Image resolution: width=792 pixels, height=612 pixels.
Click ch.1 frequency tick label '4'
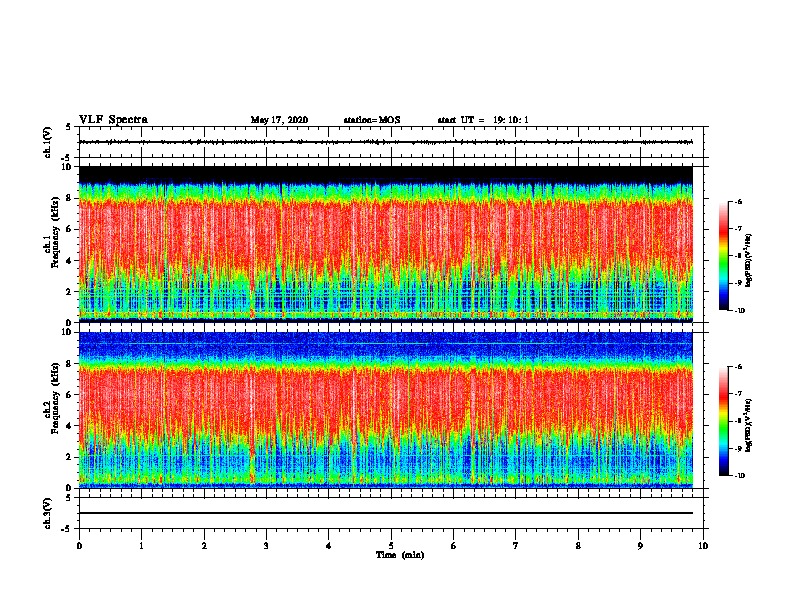tap(69, 261)
